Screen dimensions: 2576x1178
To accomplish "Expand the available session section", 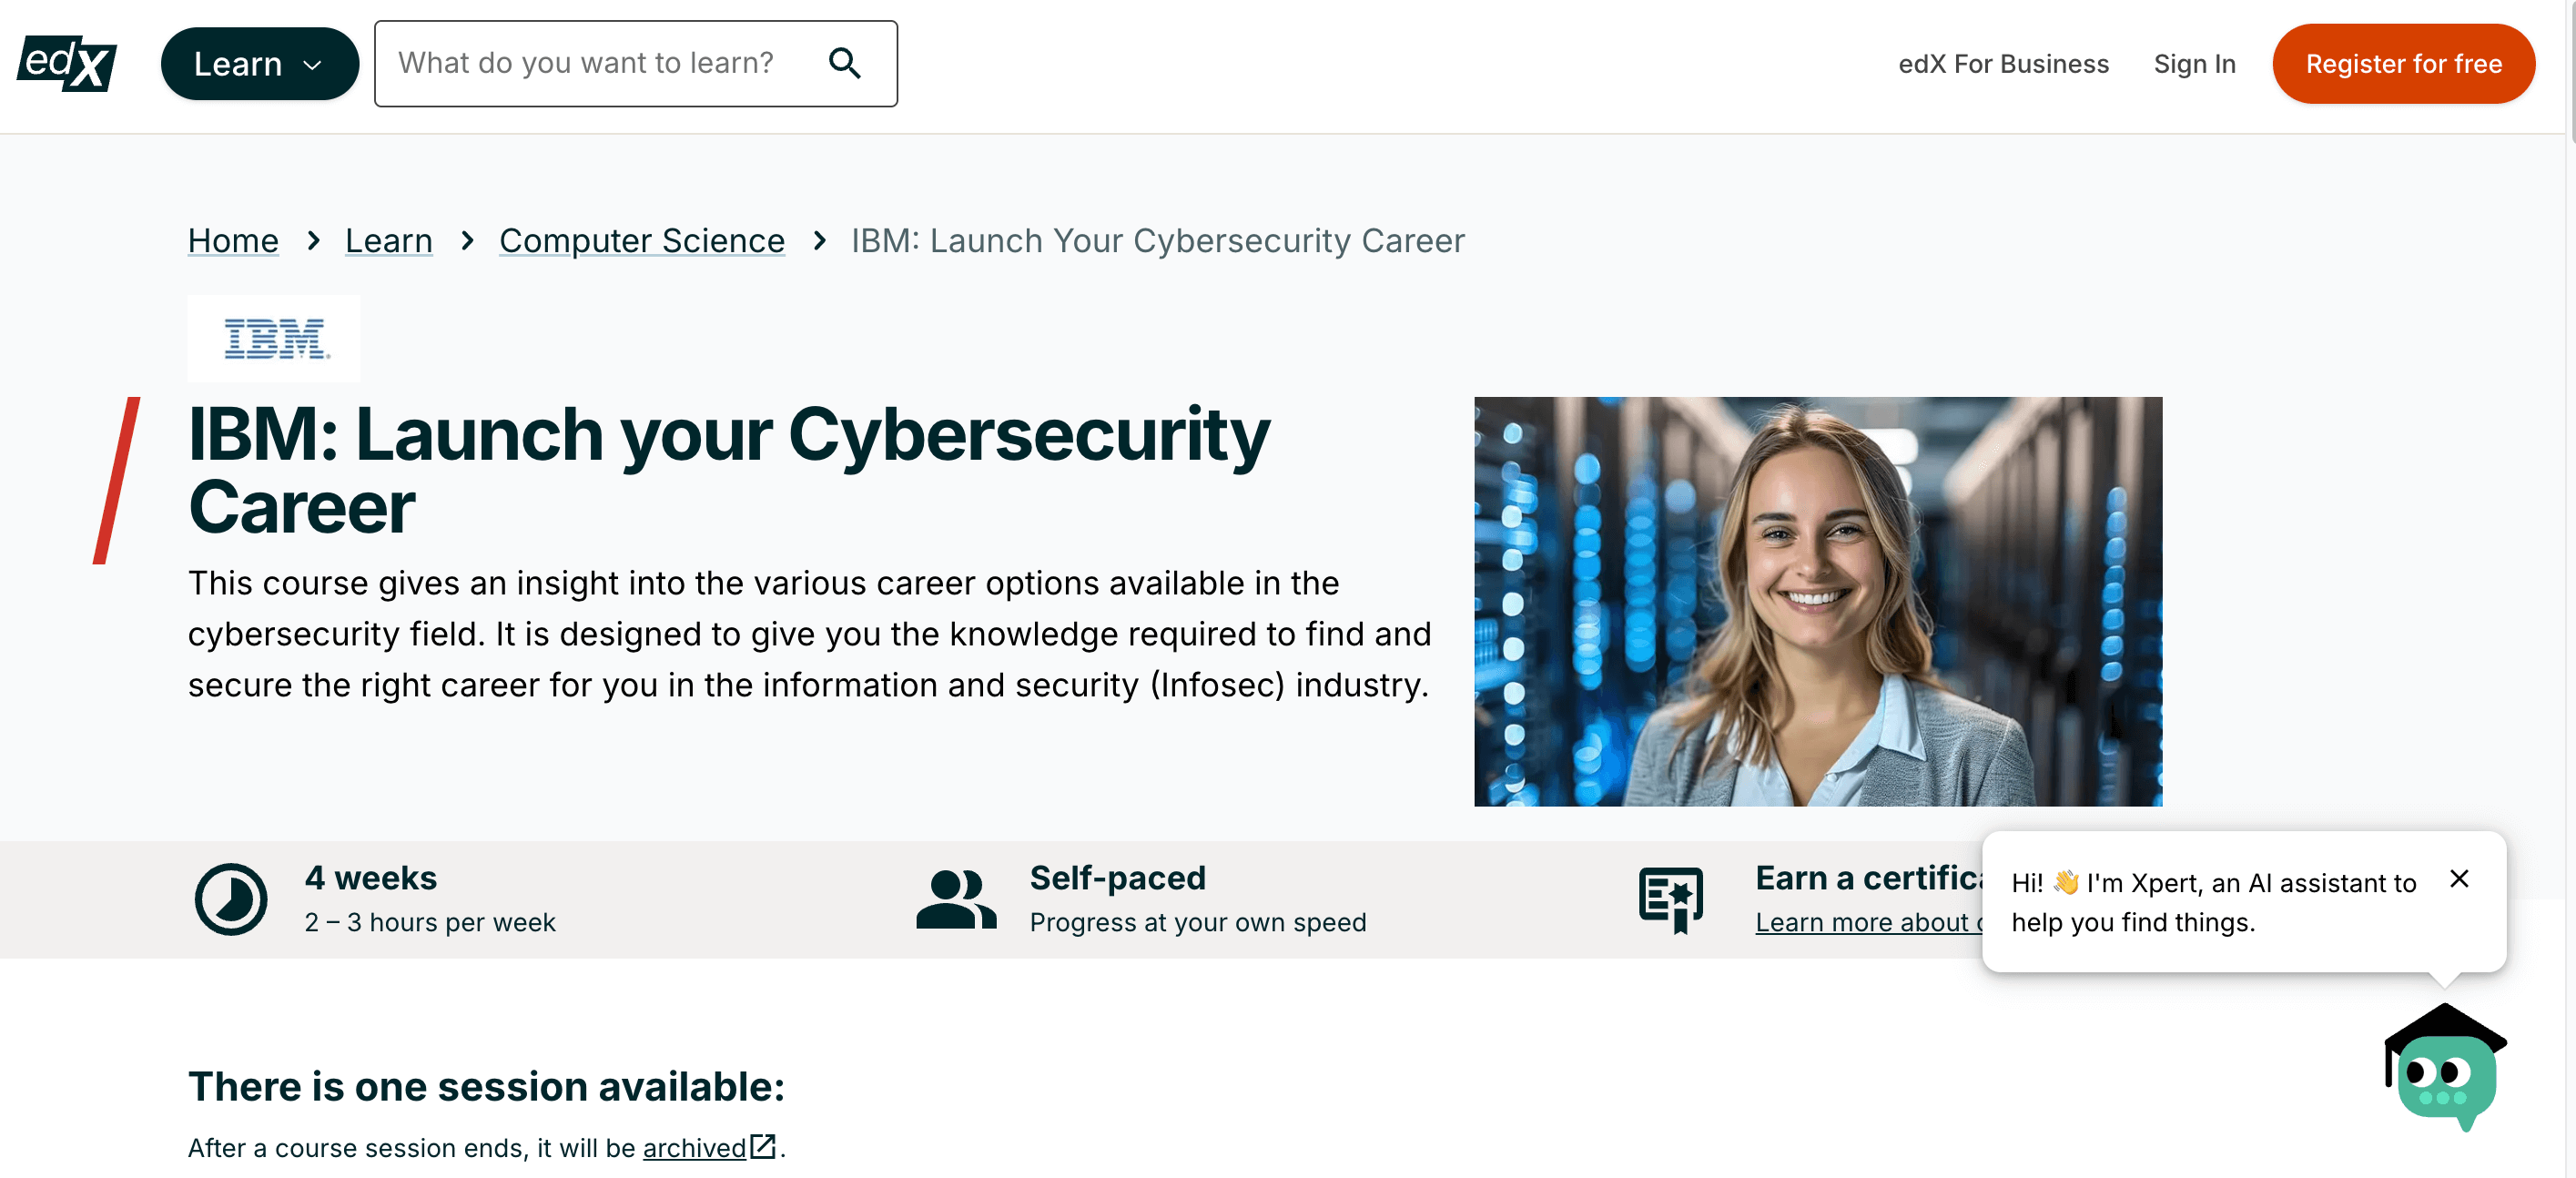I will [x=486, y=1086].
